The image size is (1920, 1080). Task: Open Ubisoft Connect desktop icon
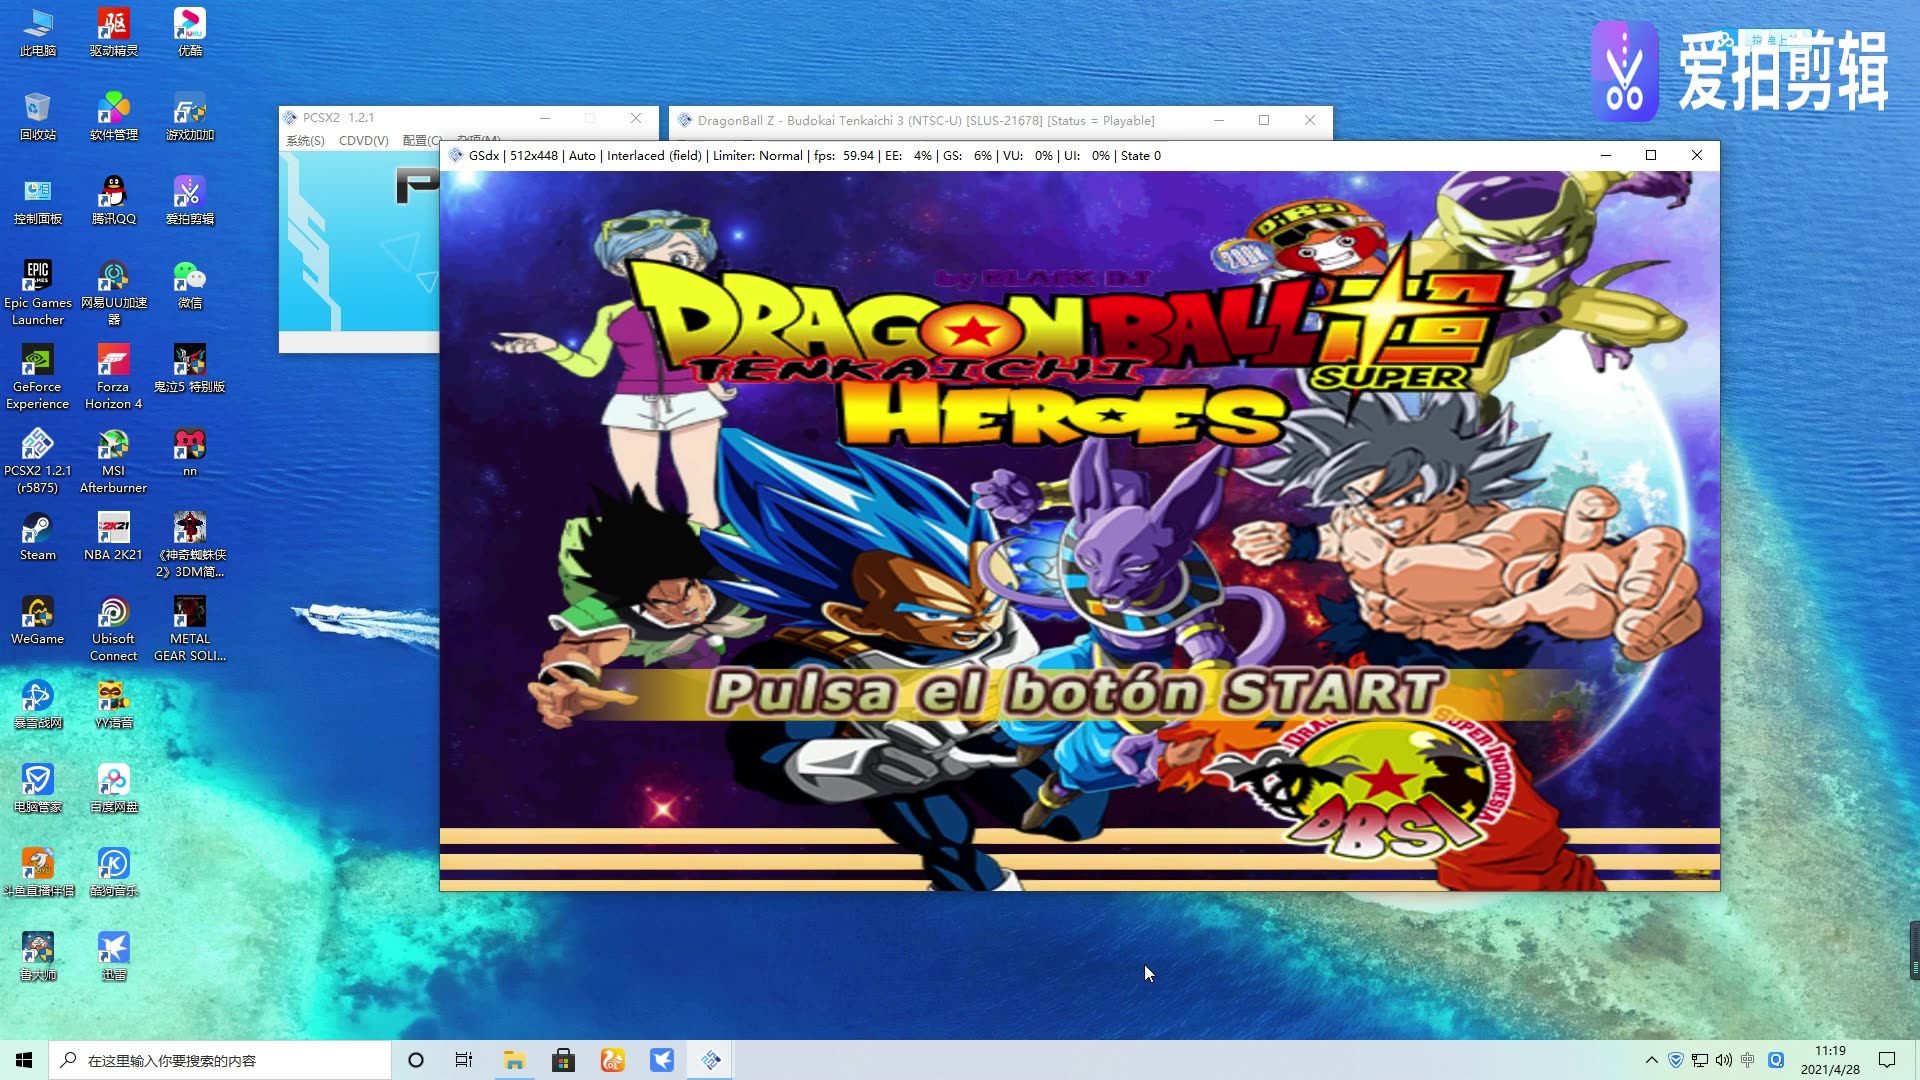tap(113, 628)
